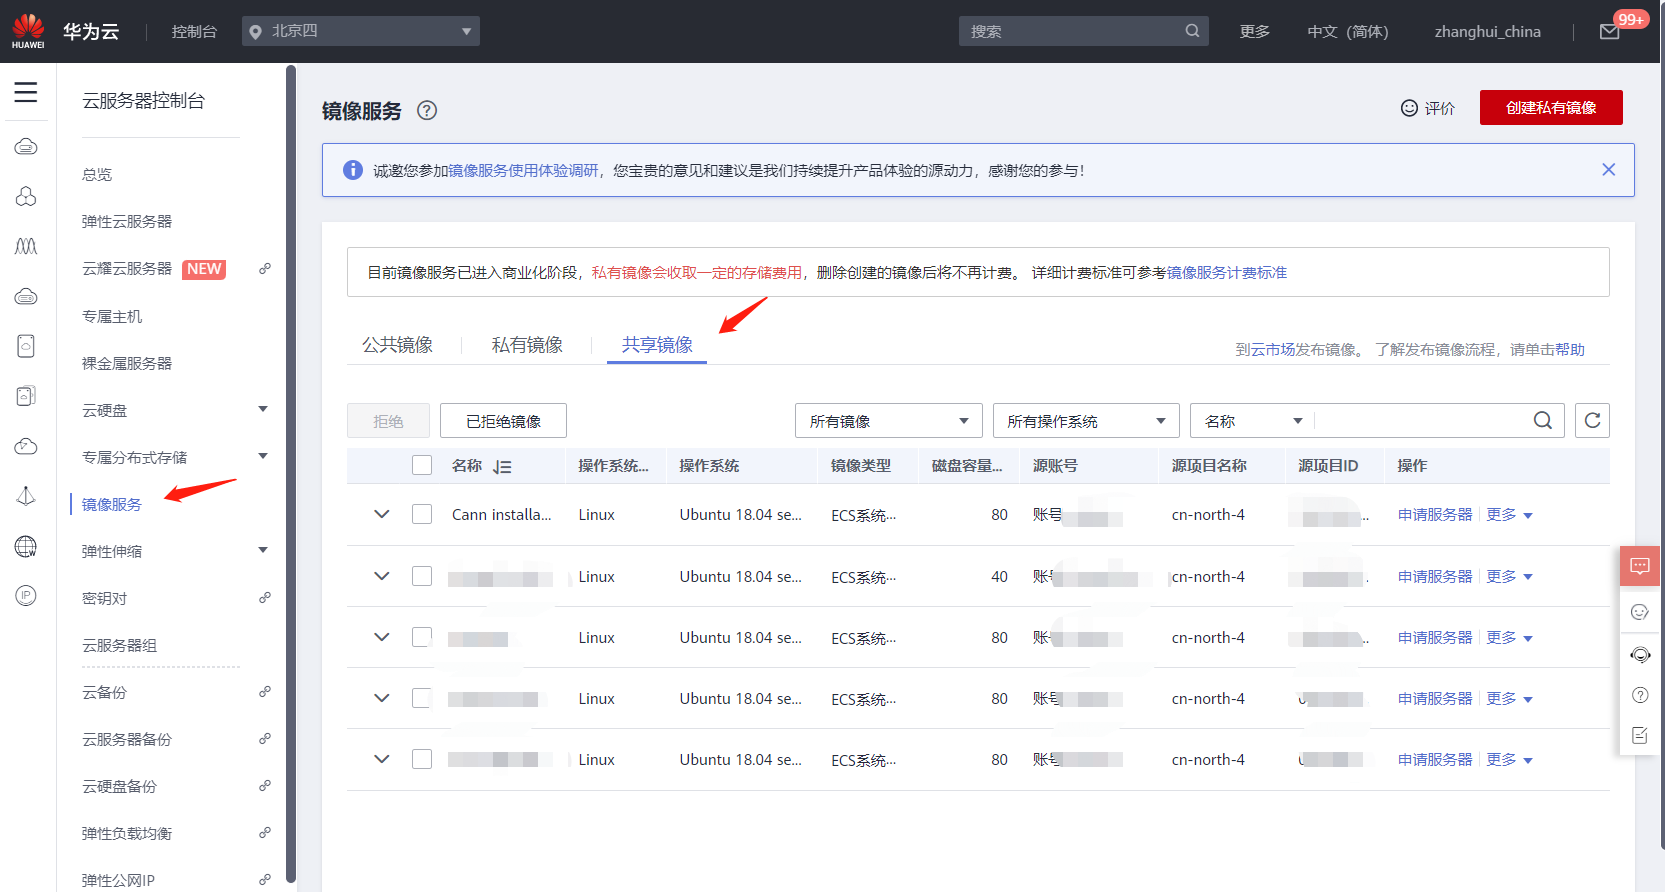Open the cloud-with-triangle icon in the left rail
Image resolution: width=1665 pixels, height=892 pixels.
(26, 446)
